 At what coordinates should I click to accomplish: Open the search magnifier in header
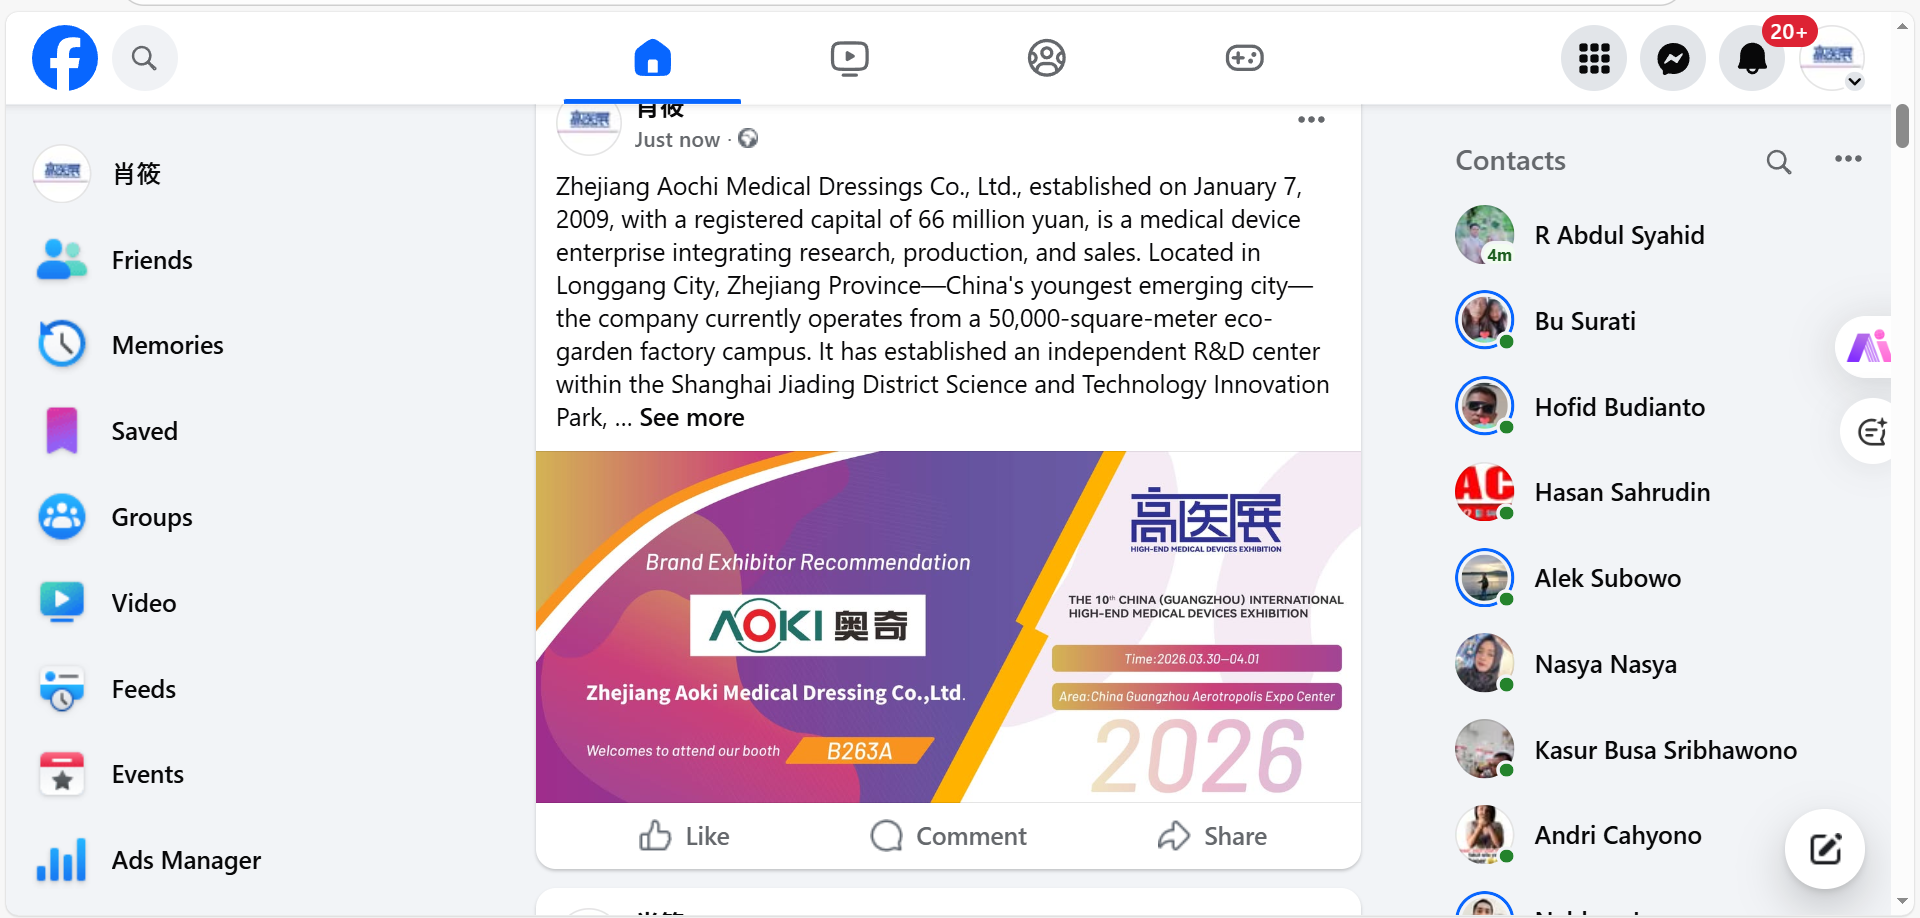click(145, 58)
